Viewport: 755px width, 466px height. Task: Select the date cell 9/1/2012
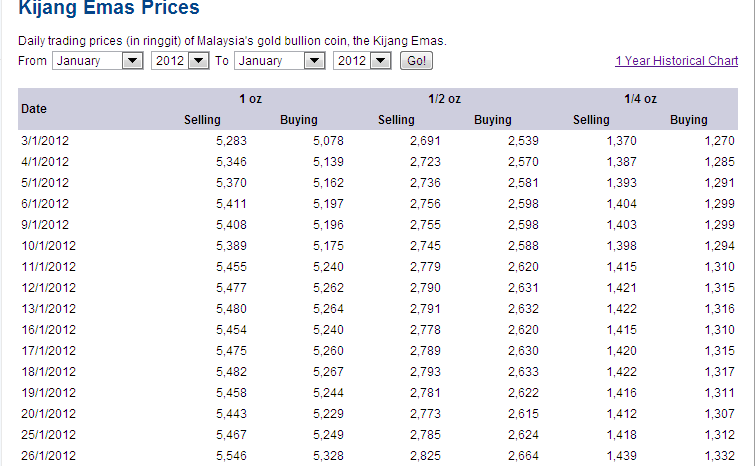point(45,225)
